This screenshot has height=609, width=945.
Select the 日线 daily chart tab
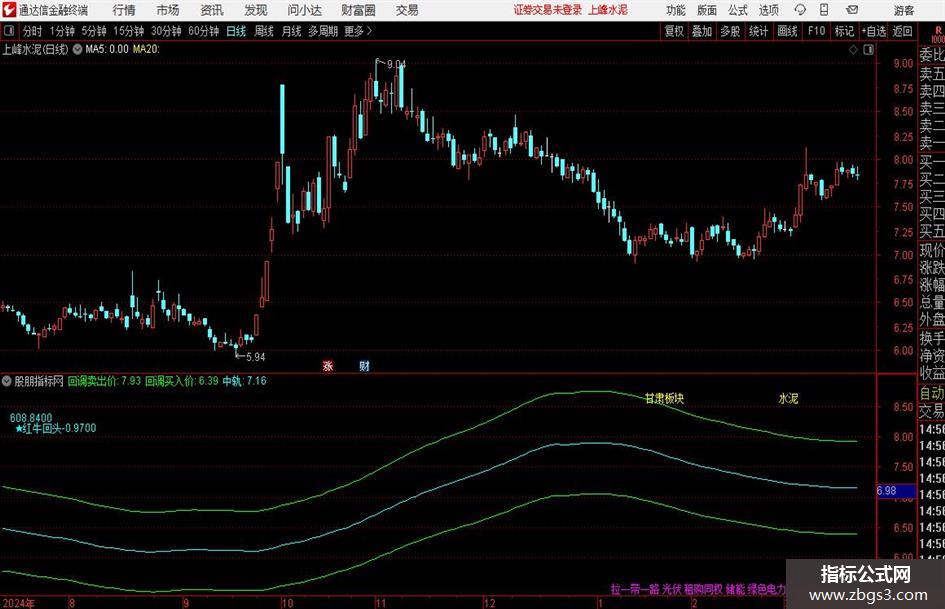click(x=236, y=31)
